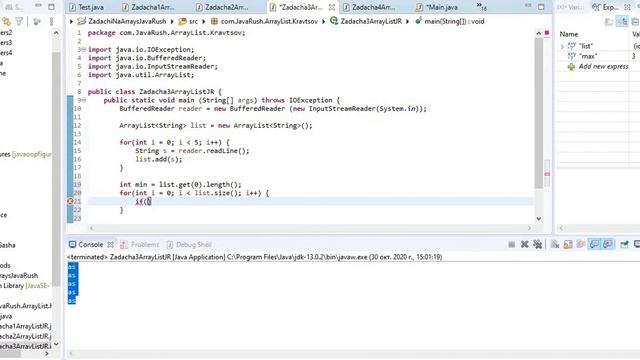The height and width of the screenshot is (360, 640).
Task: Collapse the imports fold on line 3
Action: coord(84,49)
